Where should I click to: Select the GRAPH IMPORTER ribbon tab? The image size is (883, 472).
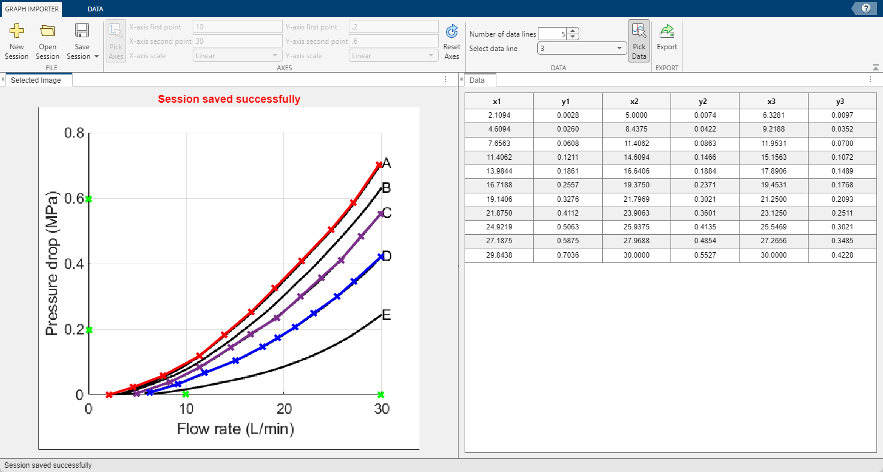[x=32, y=7]
